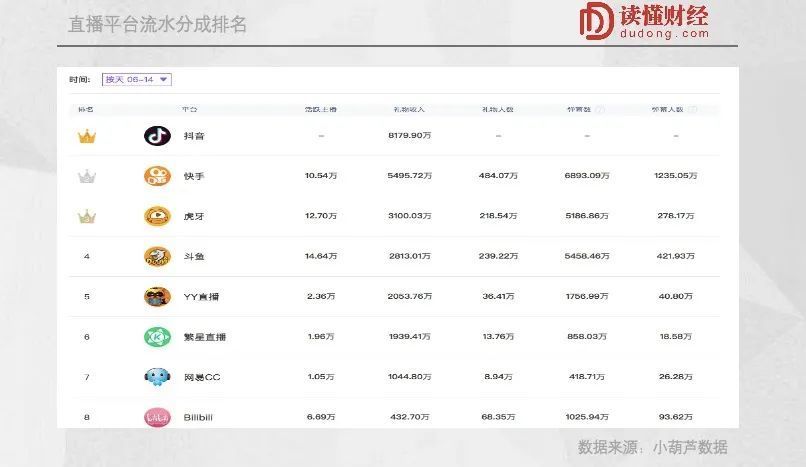
Task: Click the 2813.01万 gift income value
Action: pyautogui.click(x=410, y=256)
